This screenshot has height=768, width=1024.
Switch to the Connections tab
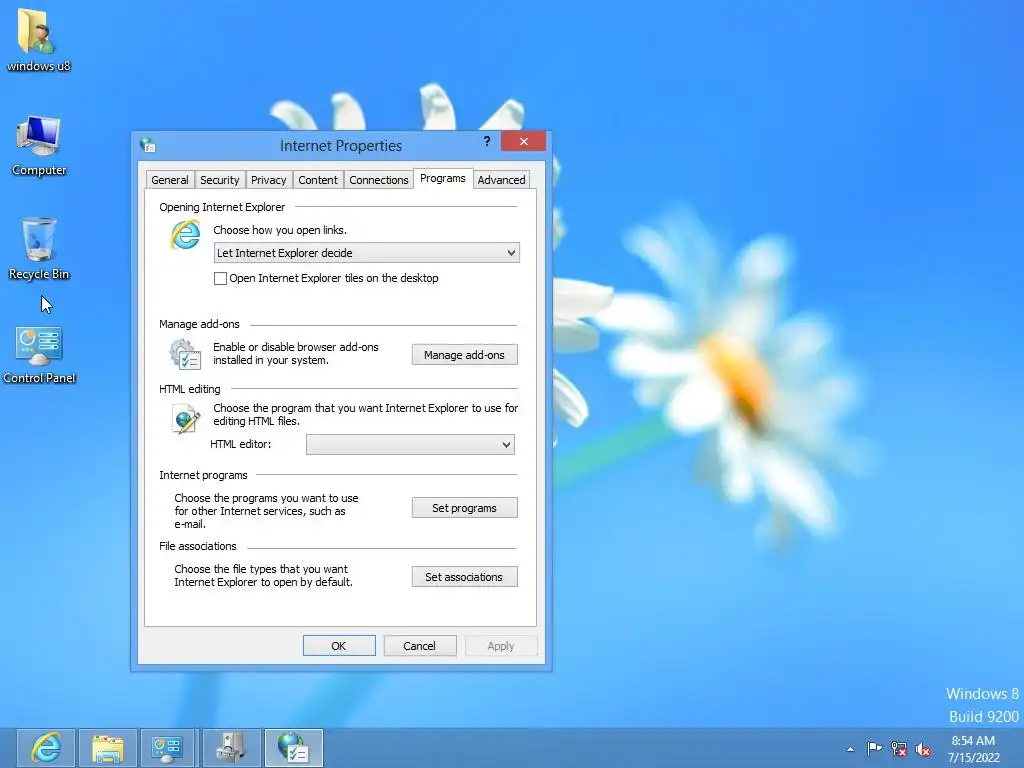point(379,180)
